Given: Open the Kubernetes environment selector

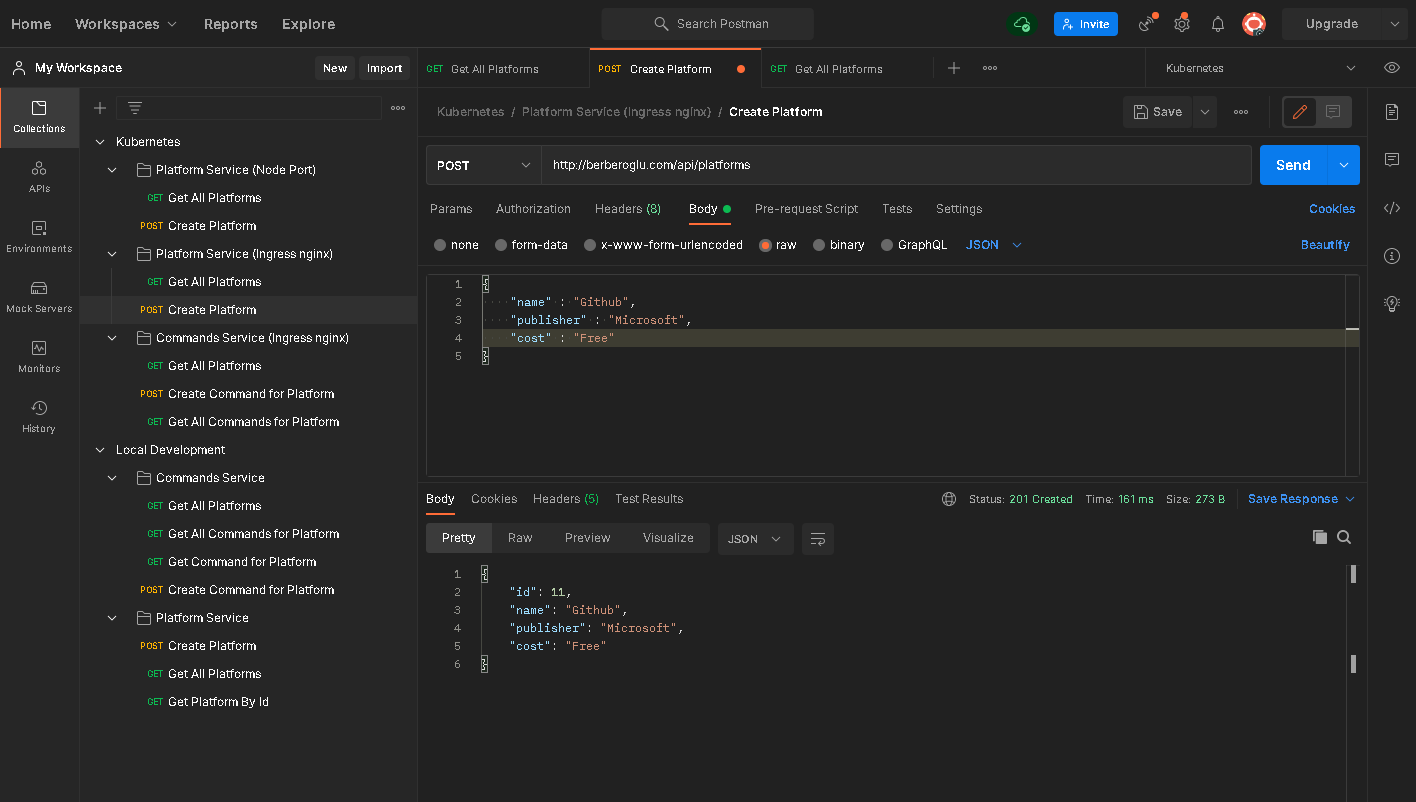Looking at the screenshot, I should (x=1260, y=69).
